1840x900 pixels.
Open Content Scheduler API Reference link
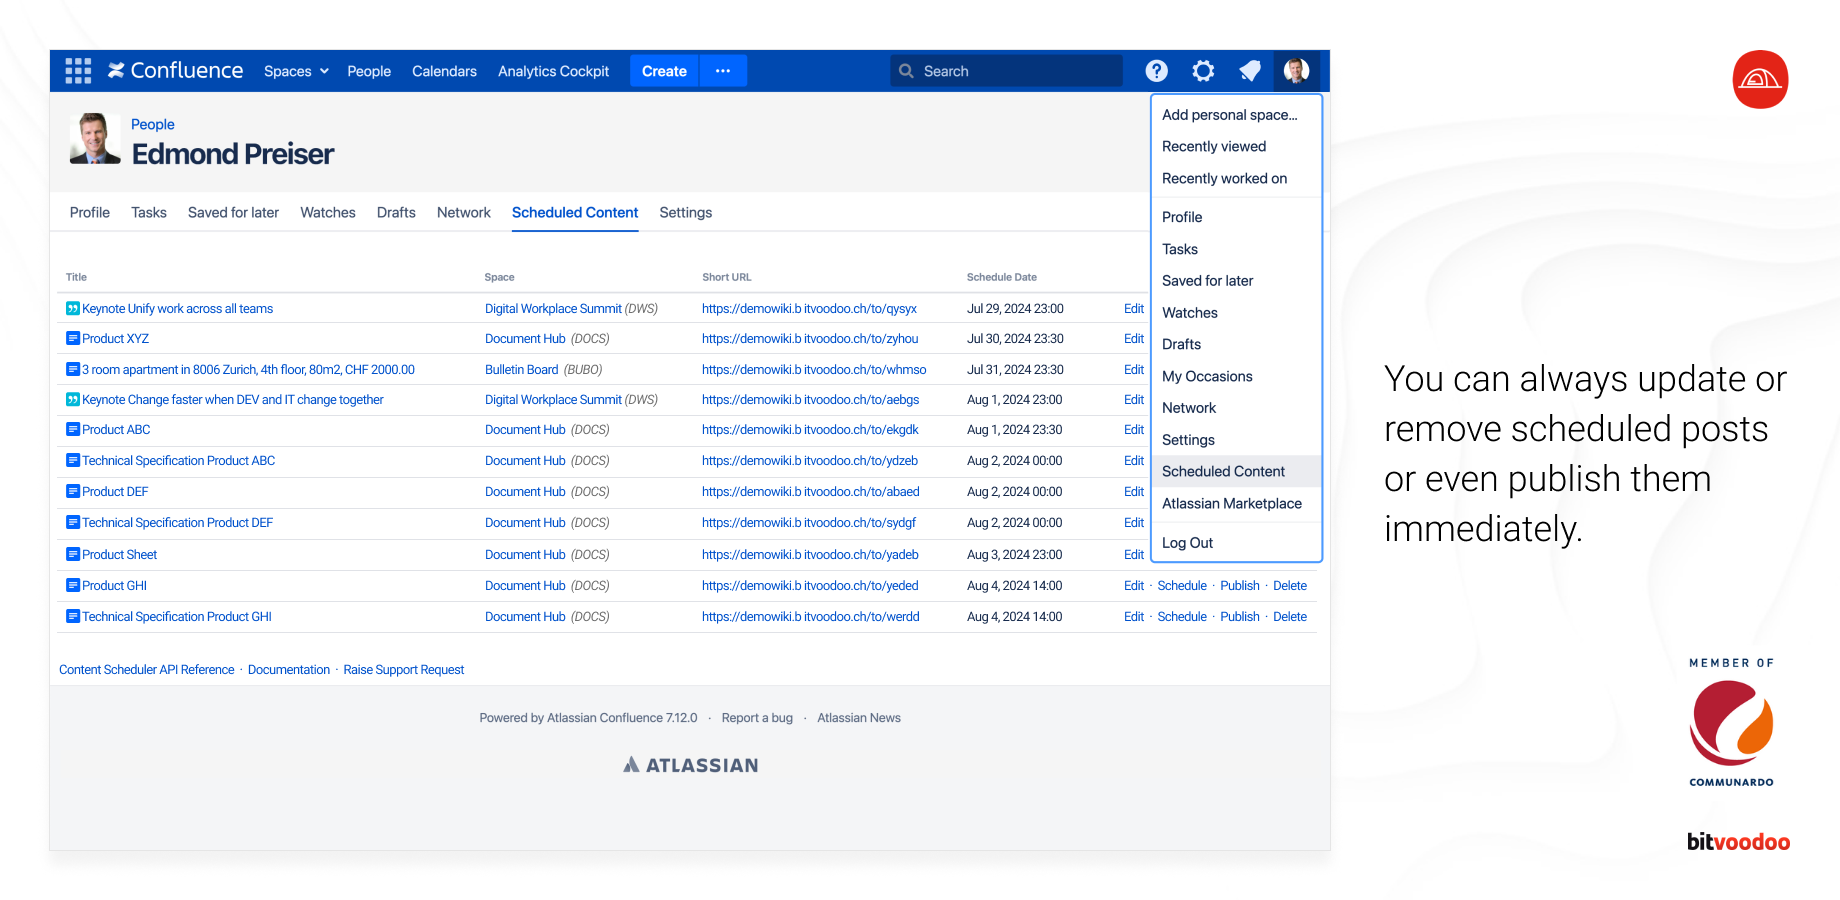(x=147, y=670)
